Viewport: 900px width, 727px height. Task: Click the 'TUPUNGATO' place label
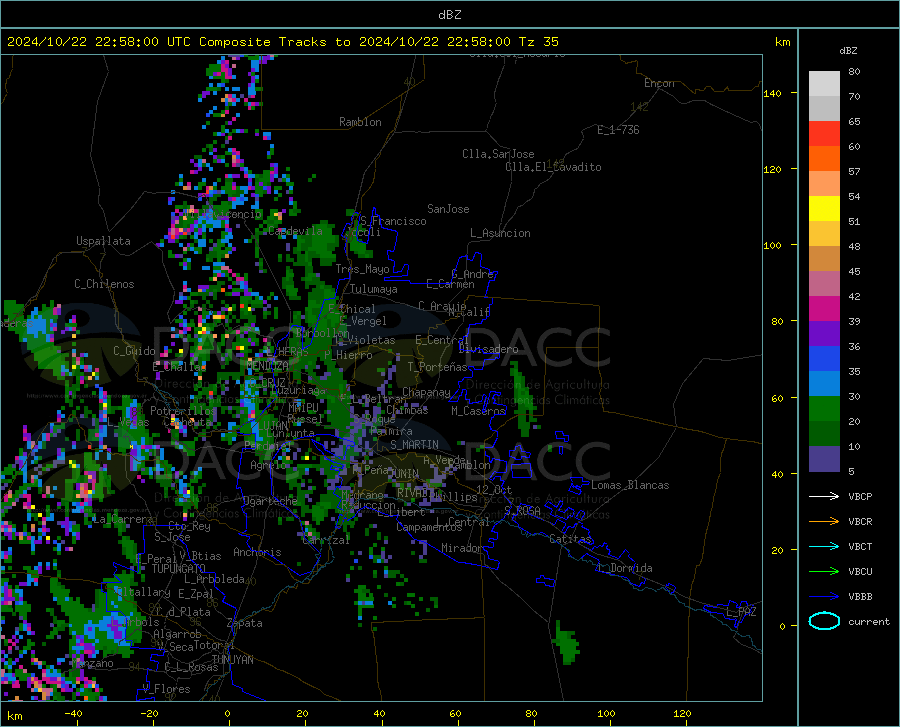(179, 569)
